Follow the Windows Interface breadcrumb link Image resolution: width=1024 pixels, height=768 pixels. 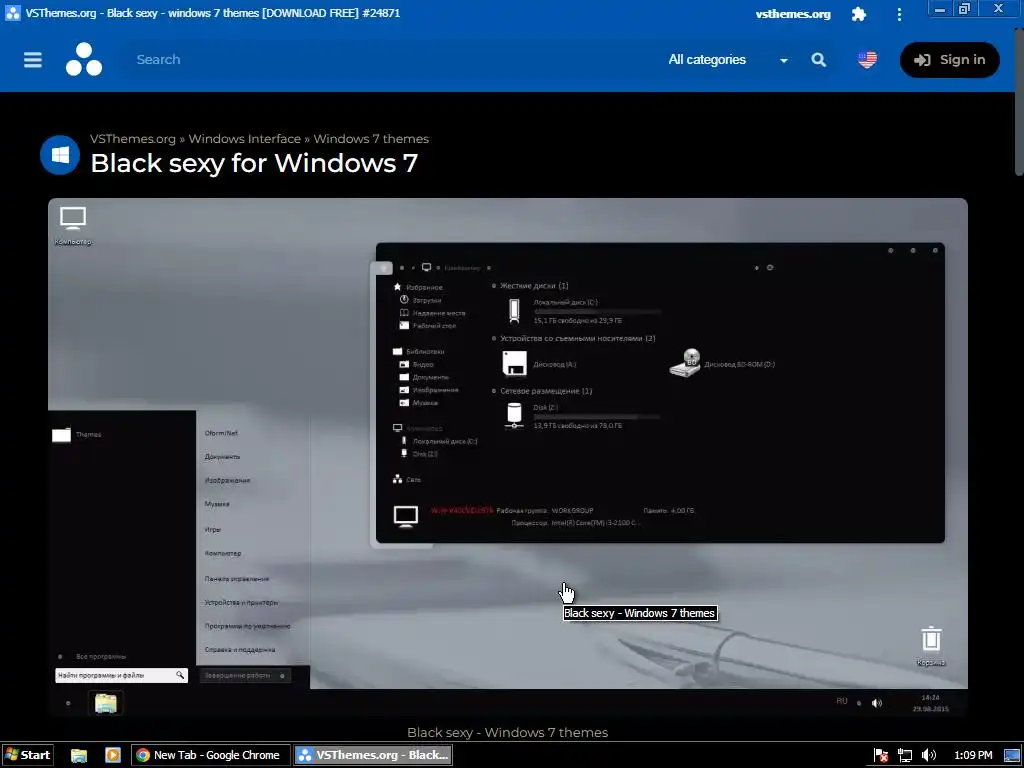(244, 138)
